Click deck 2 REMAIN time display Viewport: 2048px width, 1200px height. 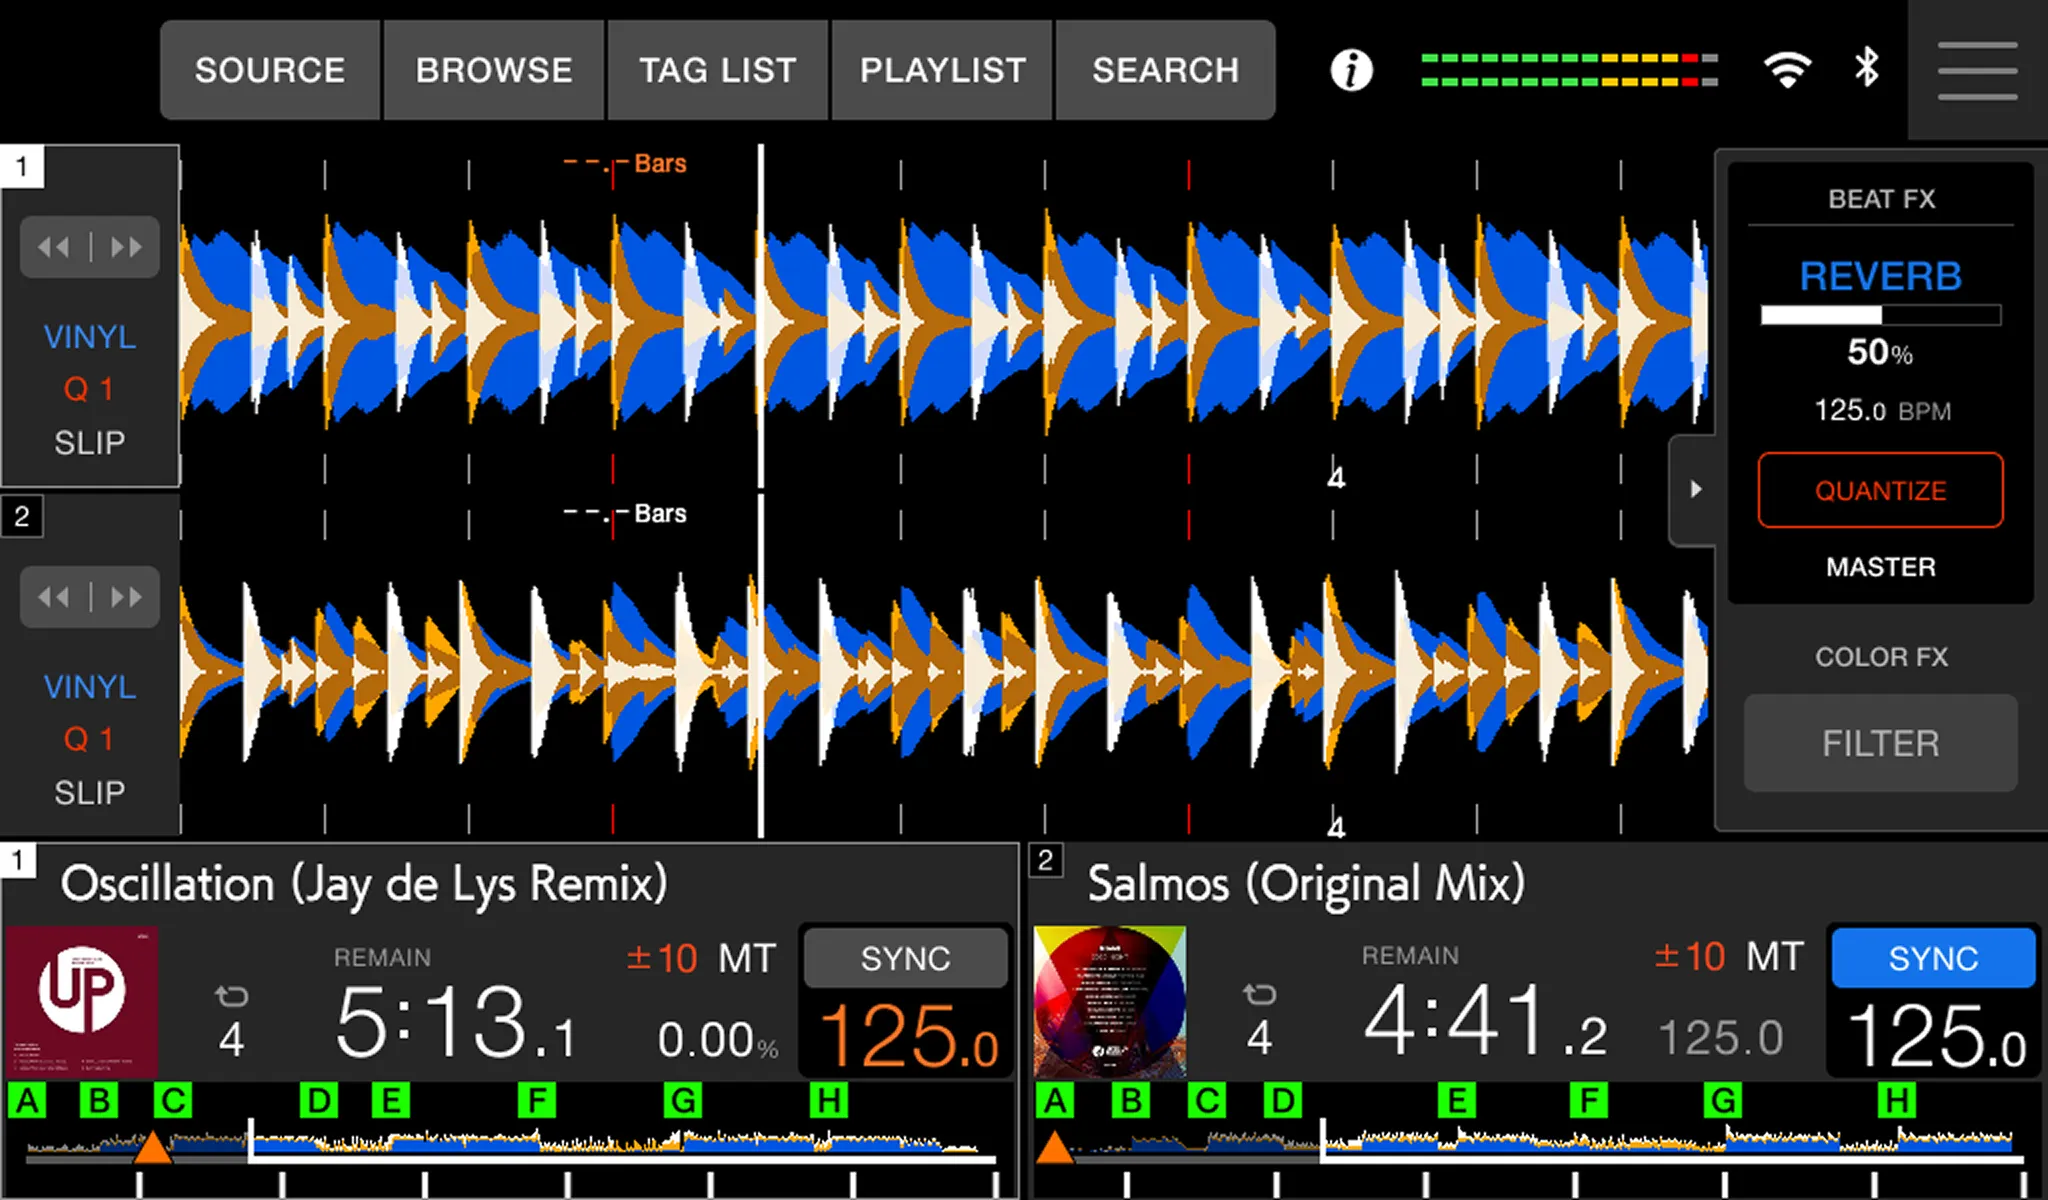click(x=1485, y=1021)
